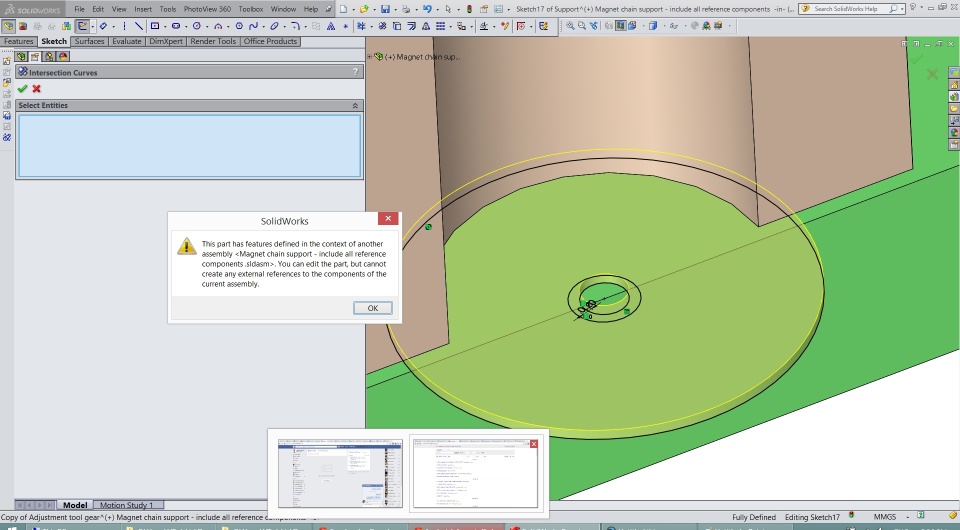
Task: Open the Trim Entities dropdown arrow
Action: 372,26
